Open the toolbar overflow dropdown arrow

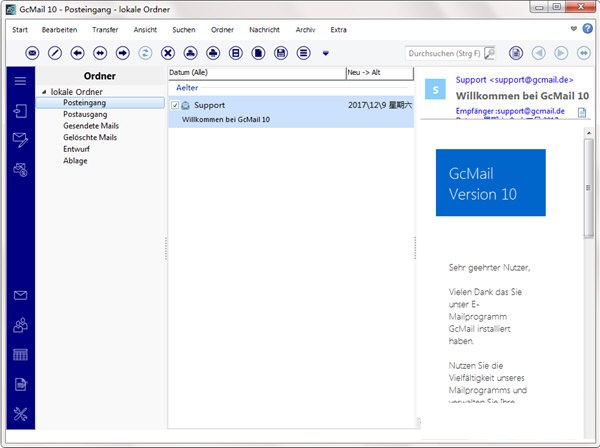point(326,53)
